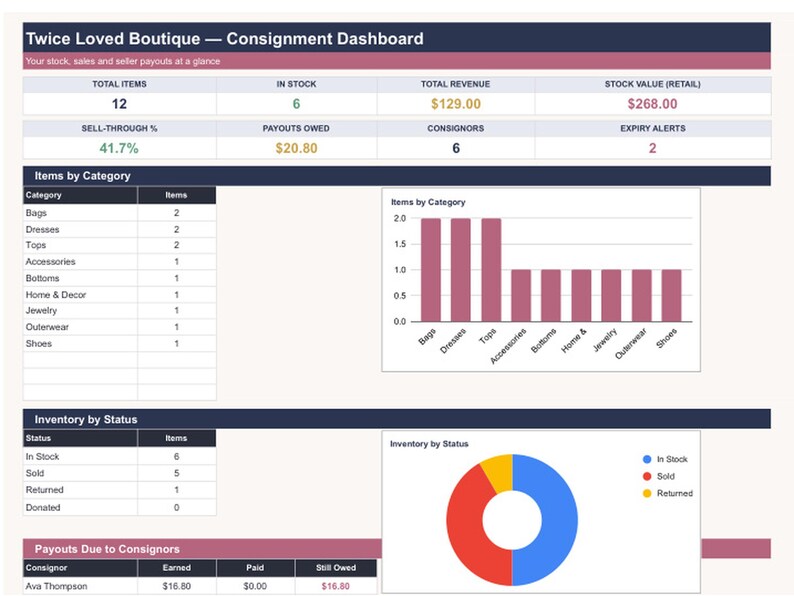Select the In Stock status cell
The image size is (794, 596).
pyautogui.click(x=80, y=456)
